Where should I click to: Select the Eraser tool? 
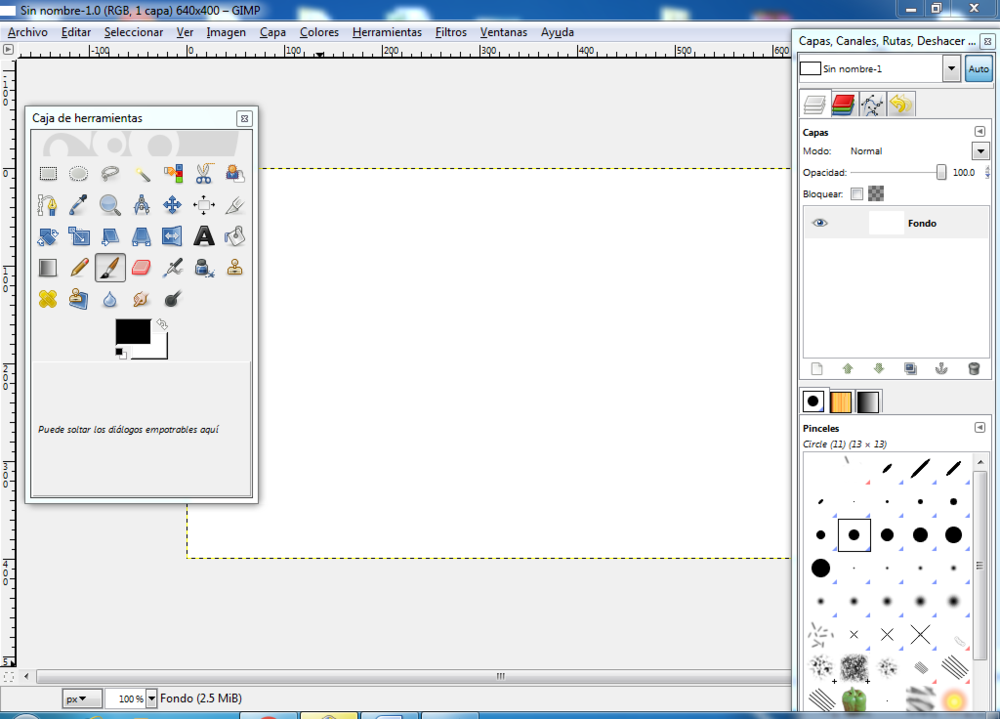(x=141, y=267)
